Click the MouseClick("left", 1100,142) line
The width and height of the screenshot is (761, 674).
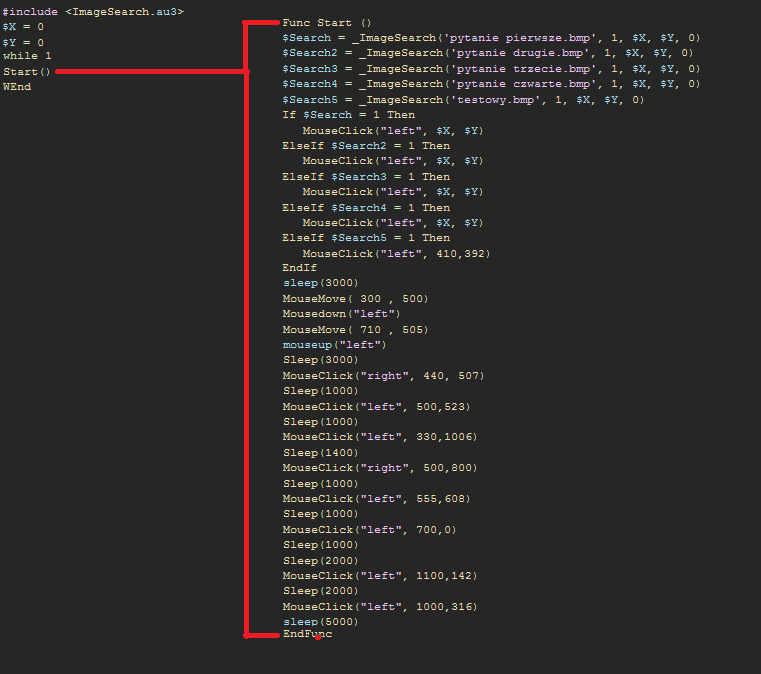380,576
